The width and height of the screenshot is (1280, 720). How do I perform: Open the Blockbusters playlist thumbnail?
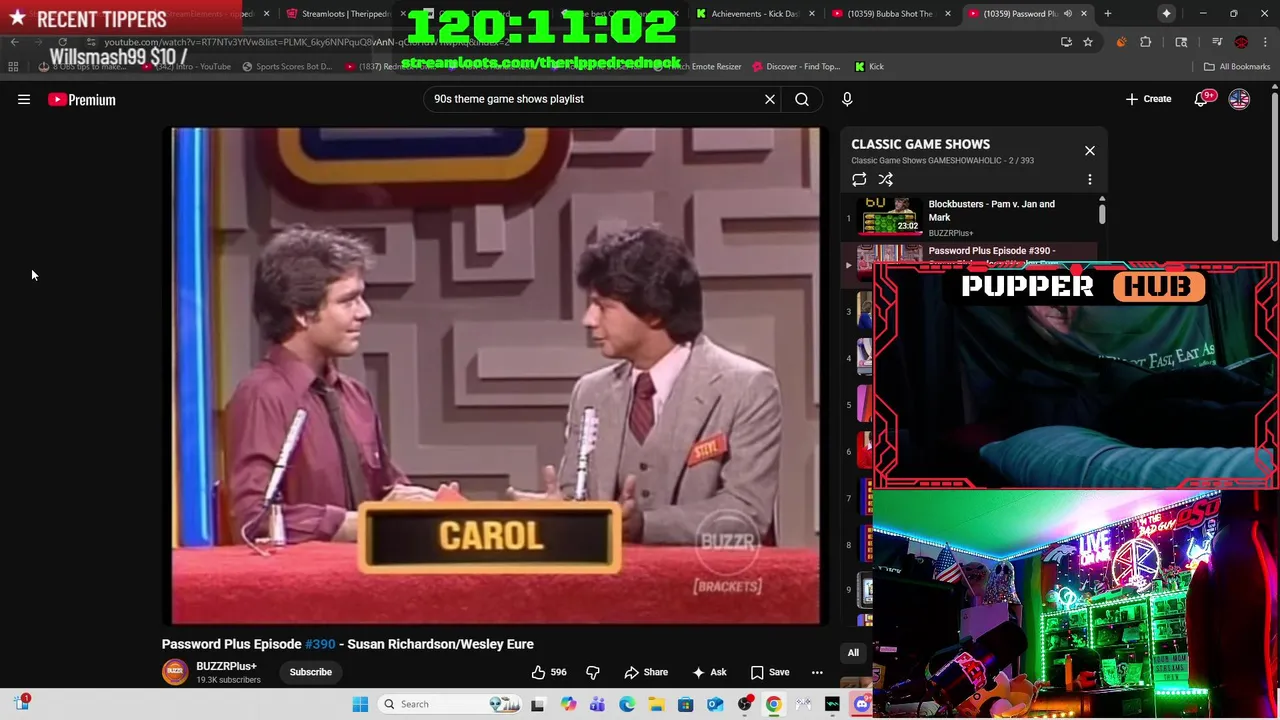click(890, 215)
